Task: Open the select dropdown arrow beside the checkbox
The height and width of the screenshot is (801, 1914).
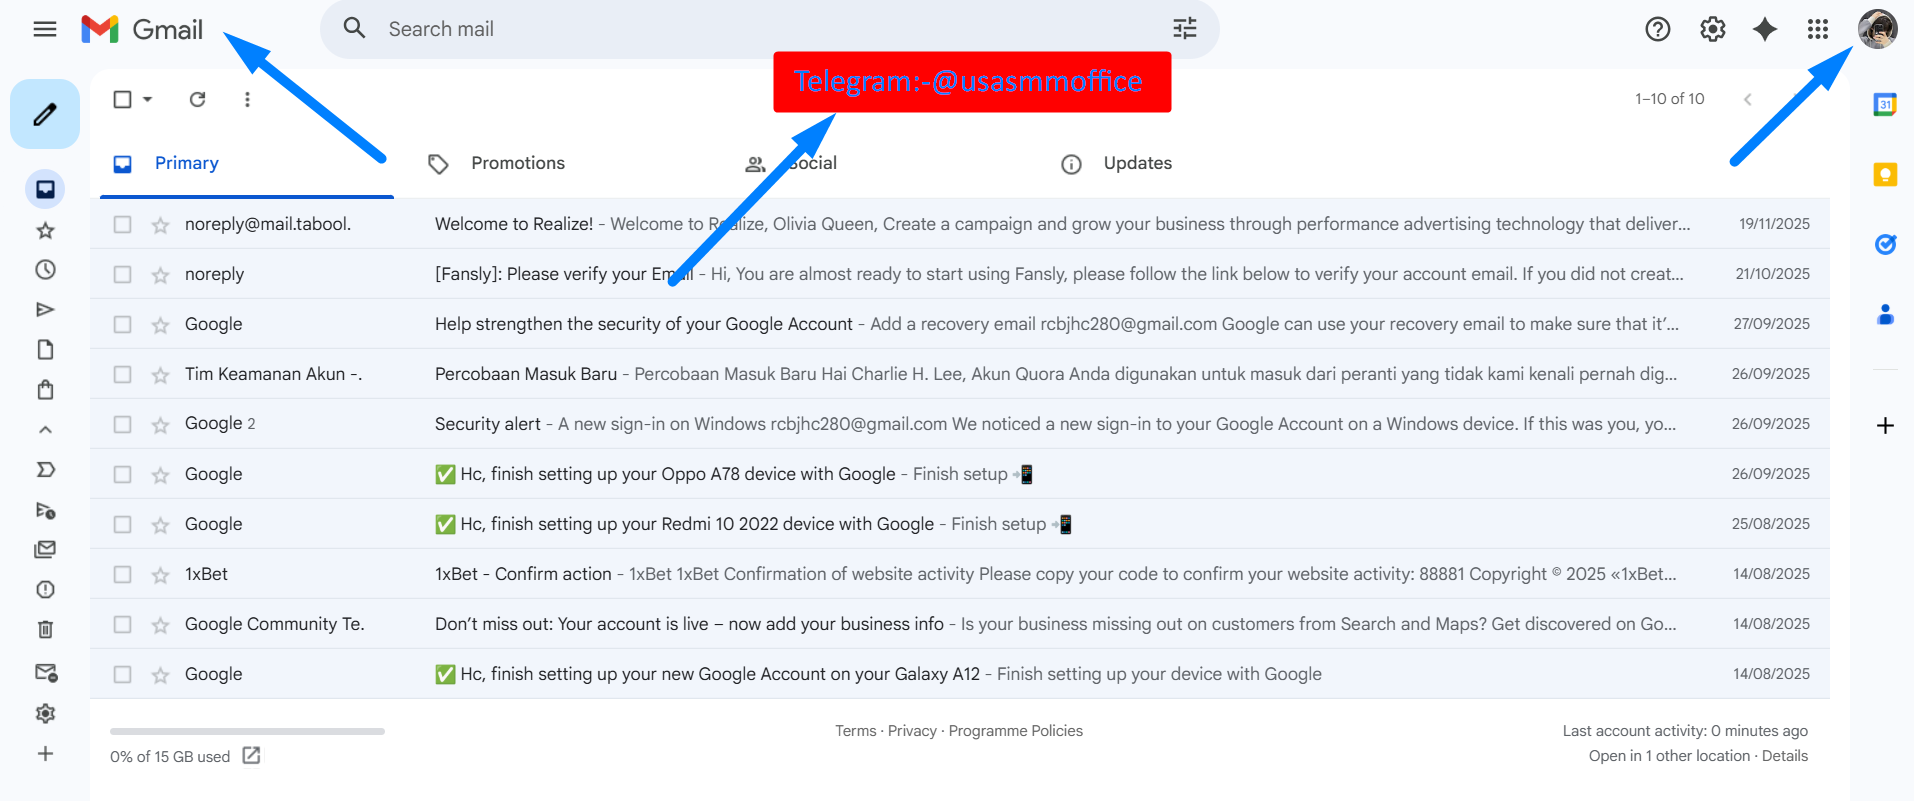Action: 148,99
